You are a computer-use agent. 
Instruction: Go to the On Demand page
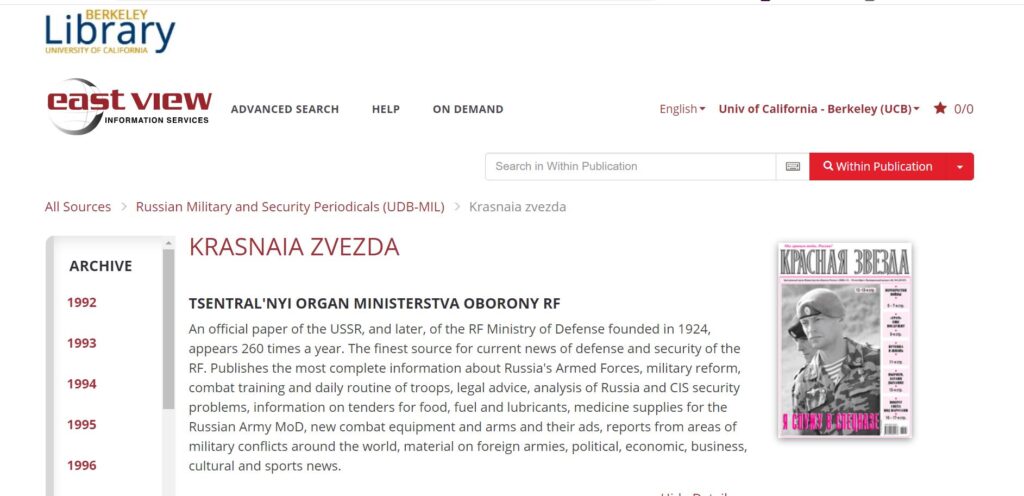pyautogui.click(x=468, y=109)
